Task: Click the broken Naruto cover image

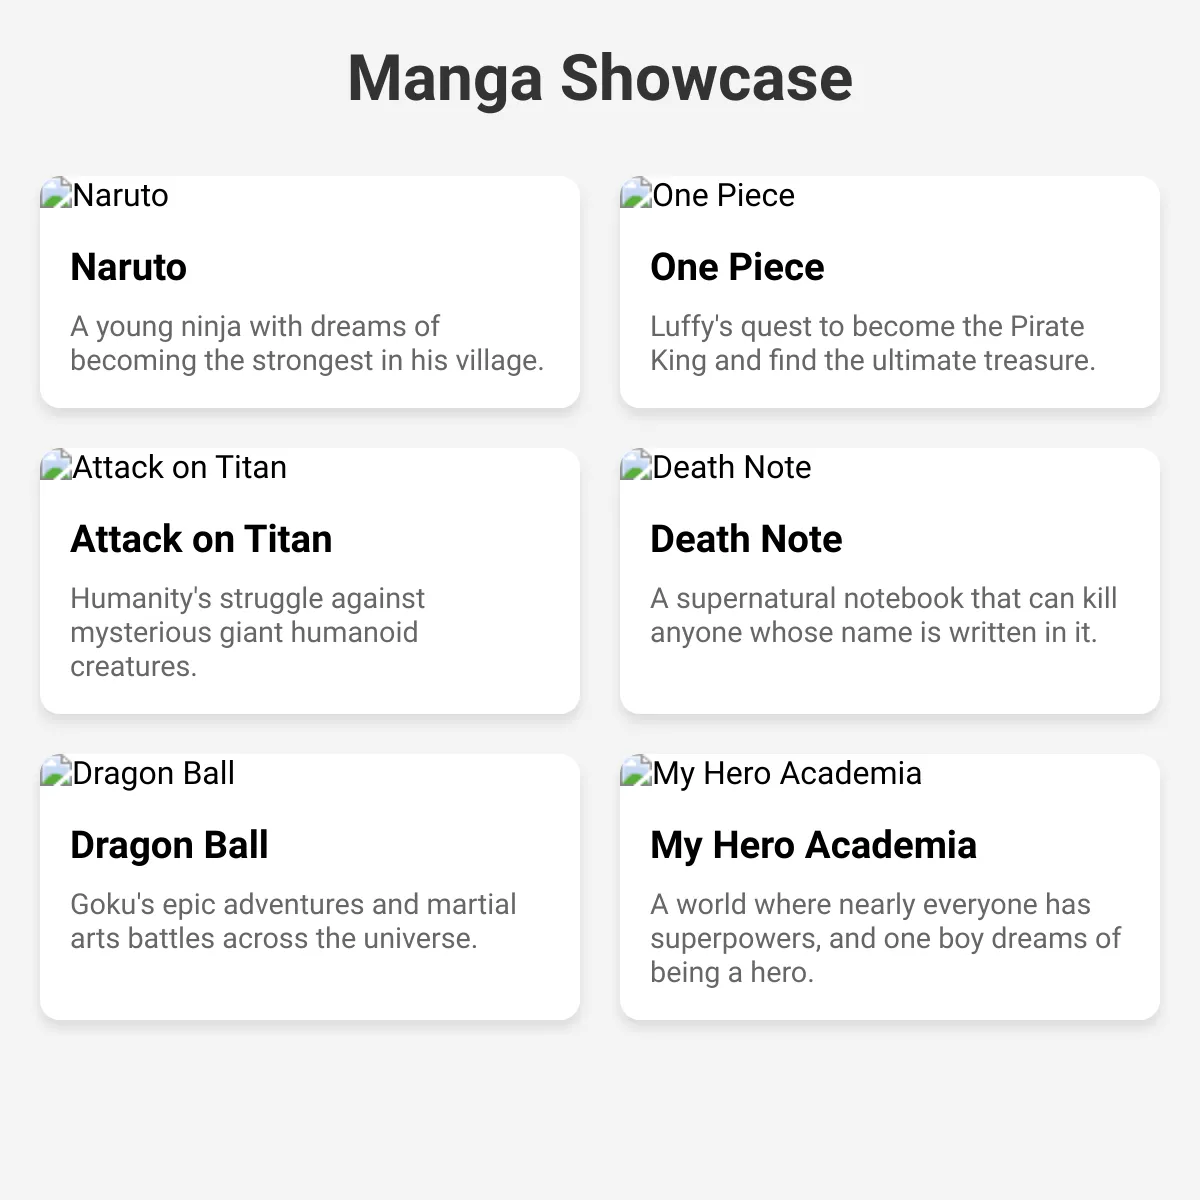Action: tap(104, 195)
